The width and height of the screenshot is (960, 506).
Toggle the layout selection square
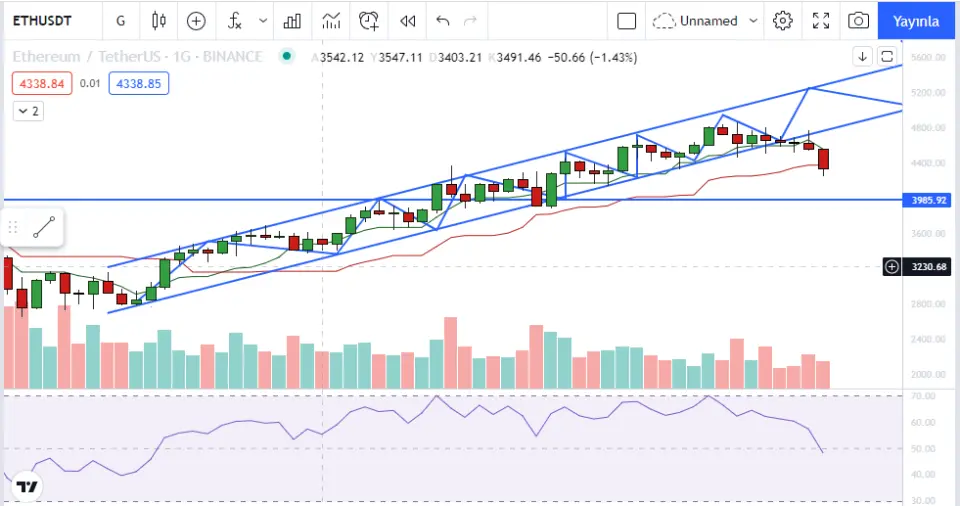point(626,20)
